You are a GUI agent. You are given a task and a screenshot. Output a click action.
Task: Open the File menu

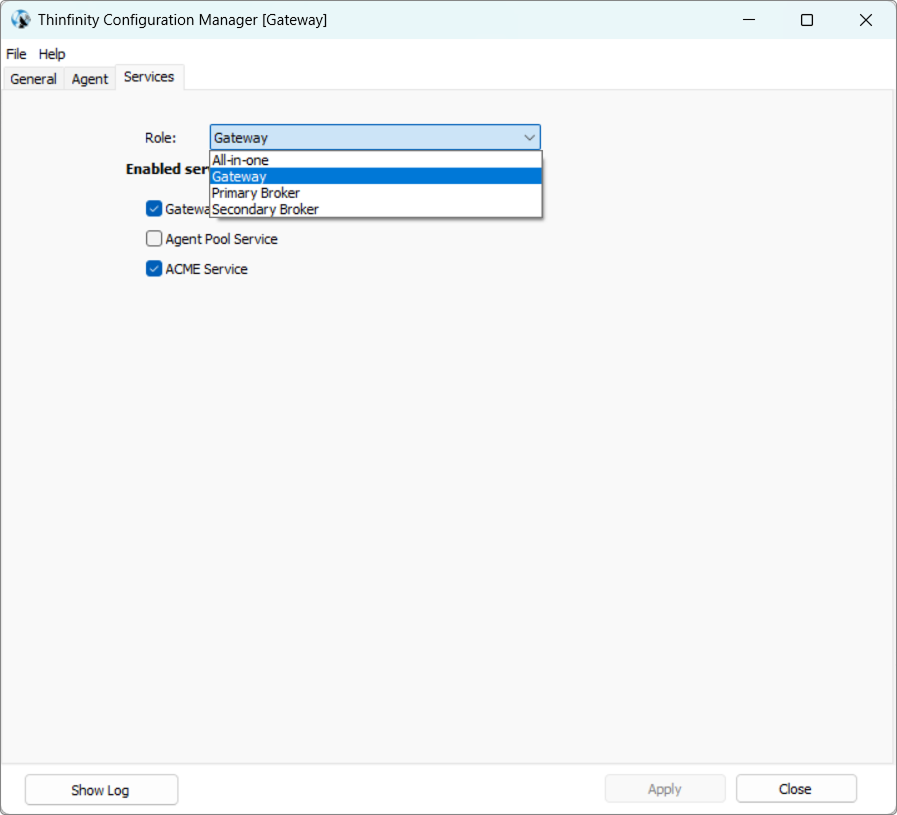point(16,54)
